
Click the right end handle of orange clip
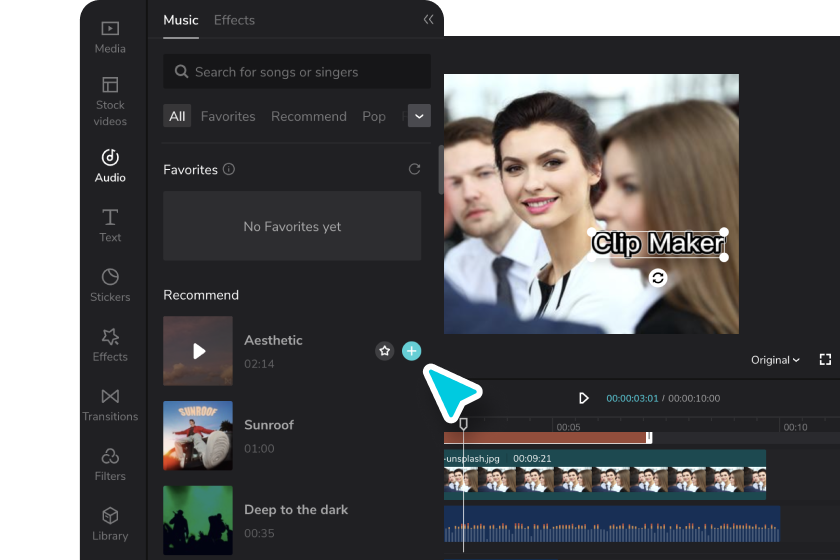click(x=649, y=438)
